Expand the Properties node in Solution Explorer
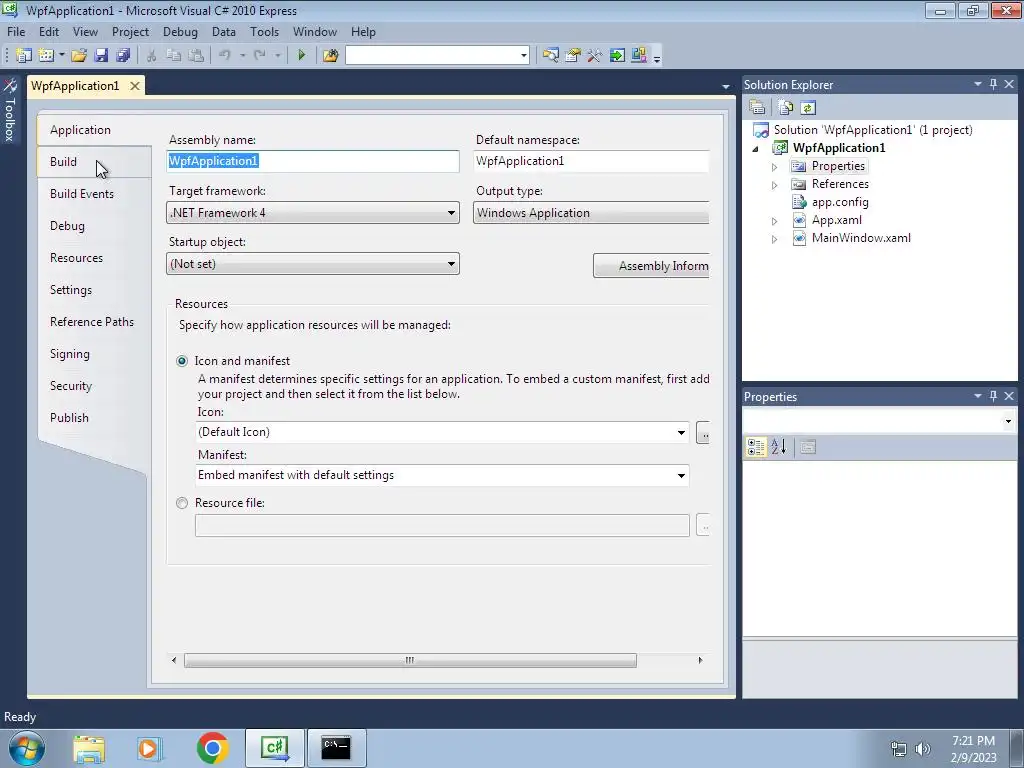The image size is (1024, 768). pos(775,167)
